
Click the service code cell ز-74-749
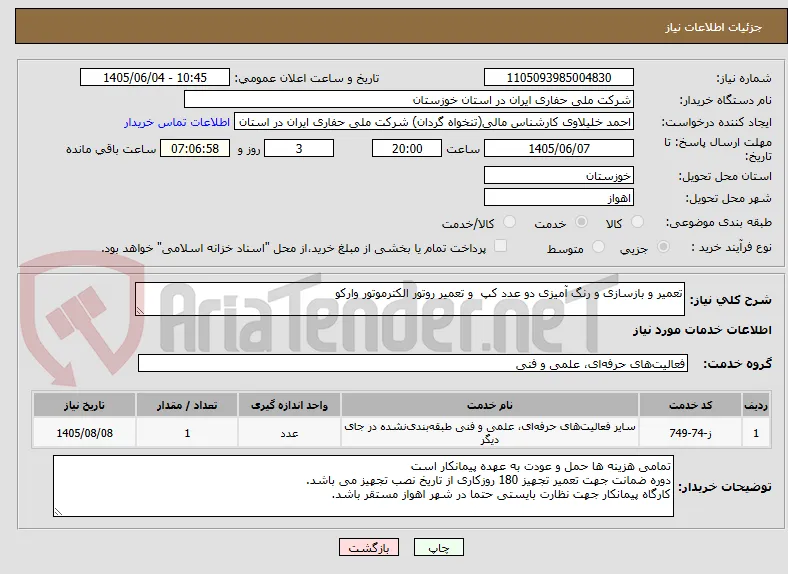pos(691,433)
